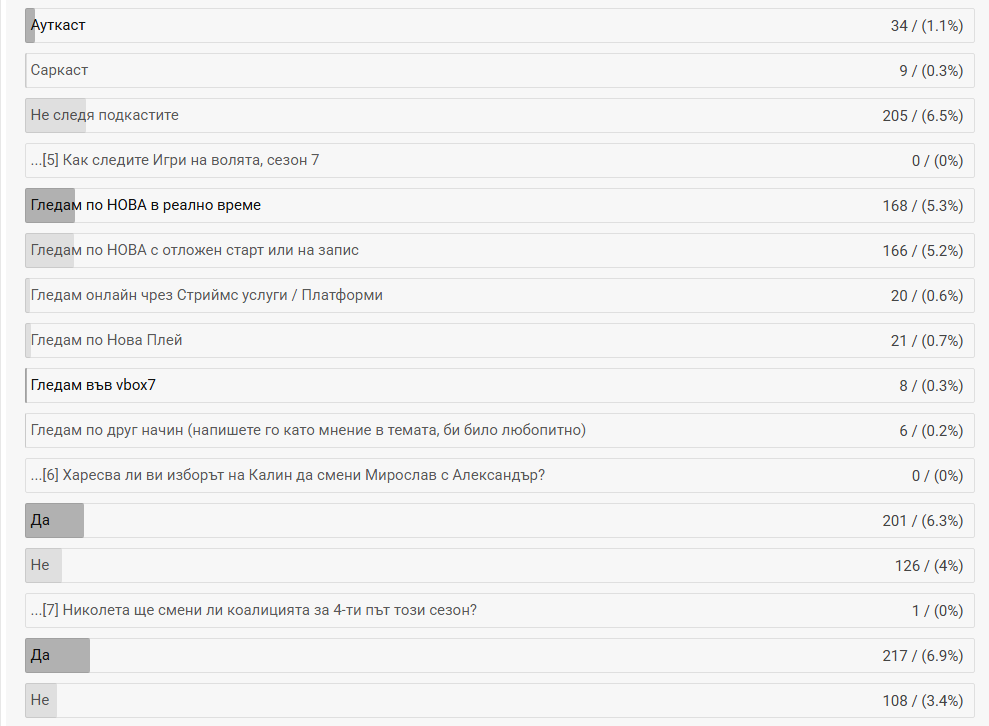Click the "Да" label with 217 votes
This screenshot has height=726, width=989.
click(x=40, y=655)
